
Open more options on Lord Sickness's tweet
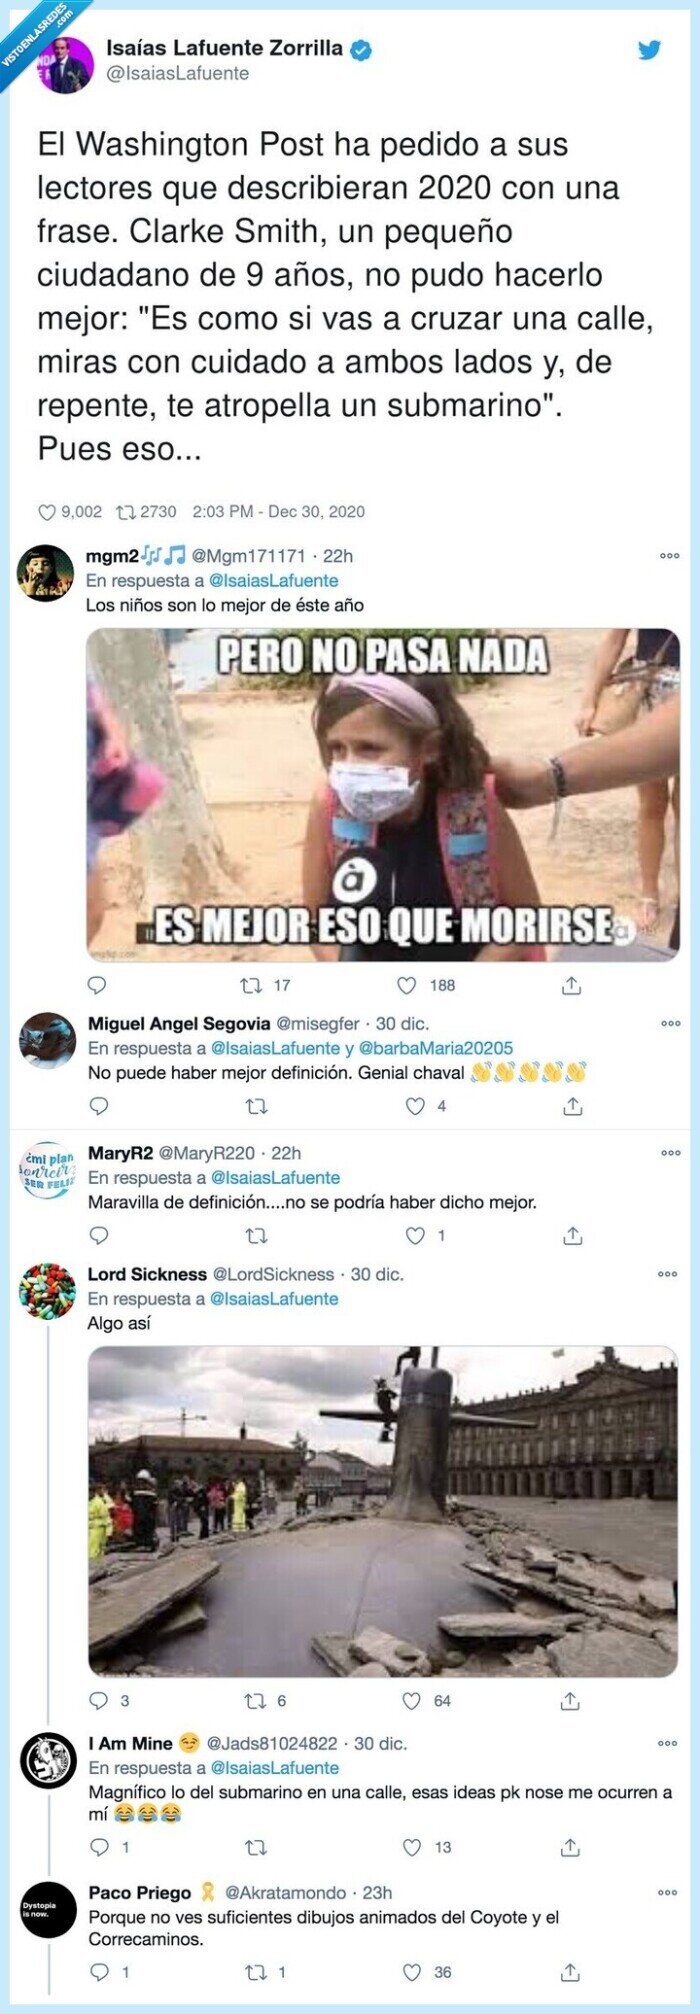click(x=668, y=1274)
